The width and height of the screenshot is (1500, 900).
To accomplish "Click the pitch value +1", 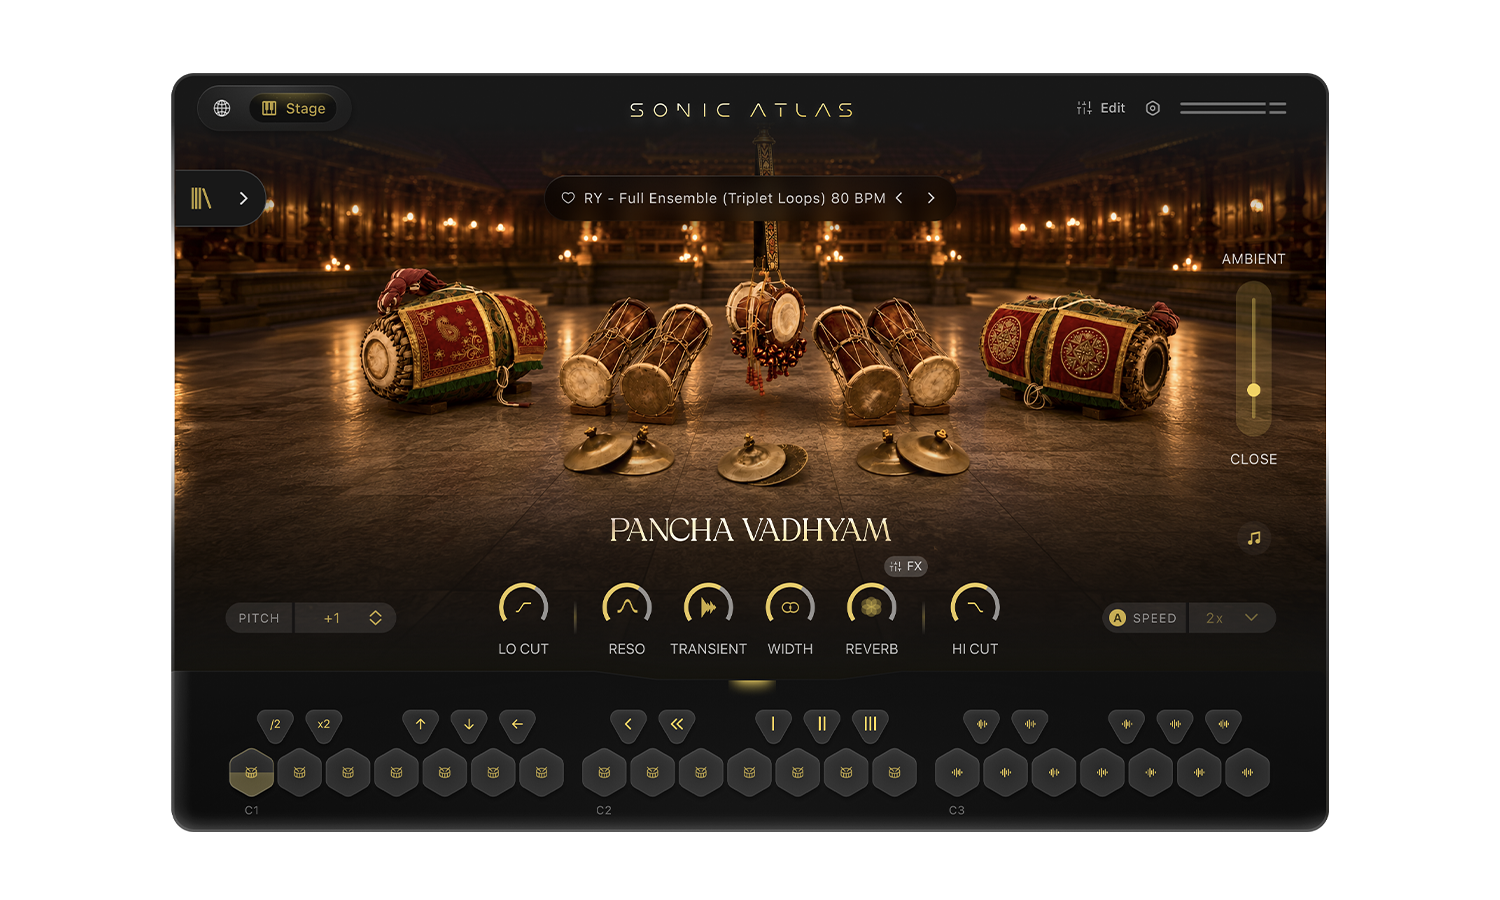I will point(332,618).
